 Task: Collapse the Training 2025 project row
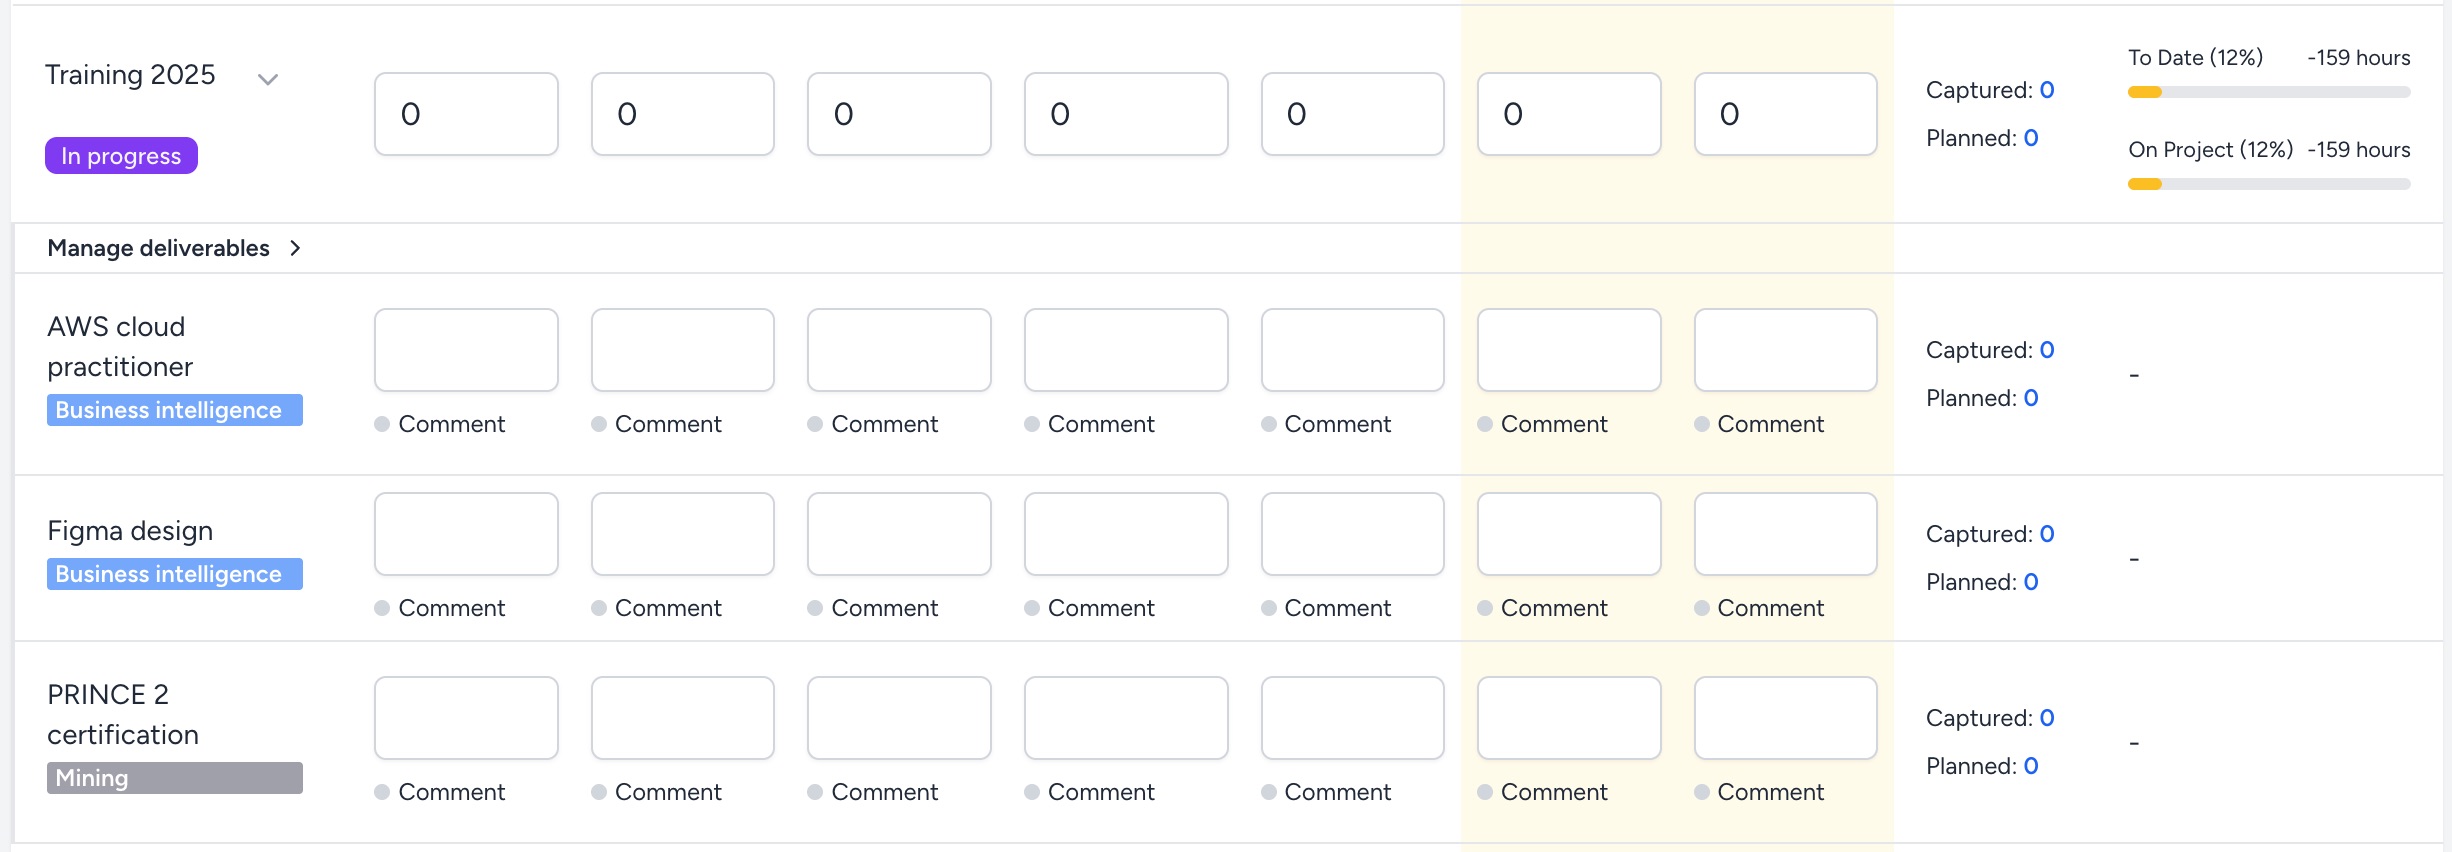point(266,77)
